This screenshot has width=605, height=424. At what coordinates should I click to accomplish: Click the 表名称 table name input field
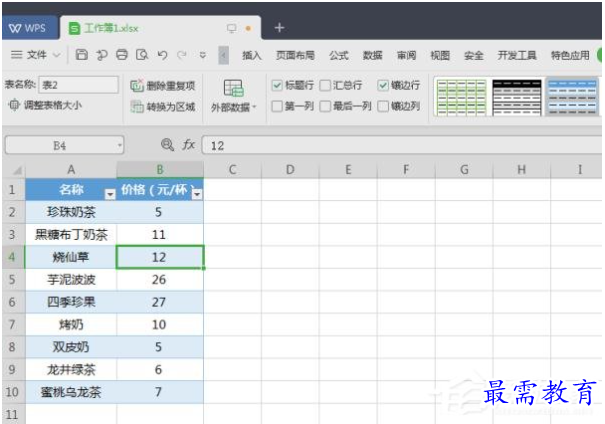pos(78,84)
